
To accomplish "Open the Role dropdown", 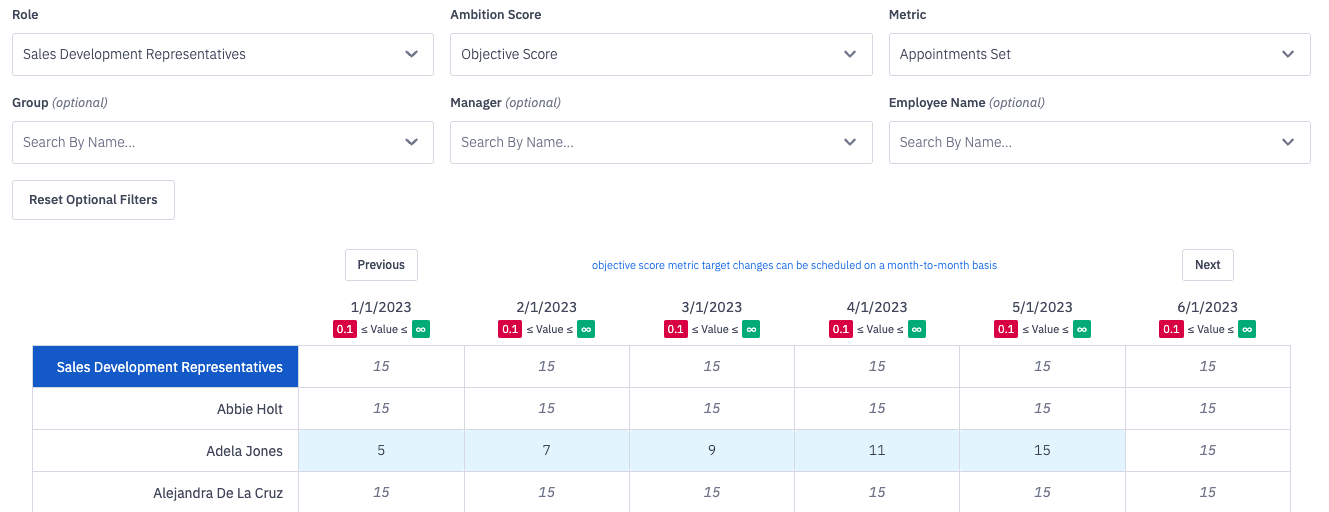I will pos(223,54).
